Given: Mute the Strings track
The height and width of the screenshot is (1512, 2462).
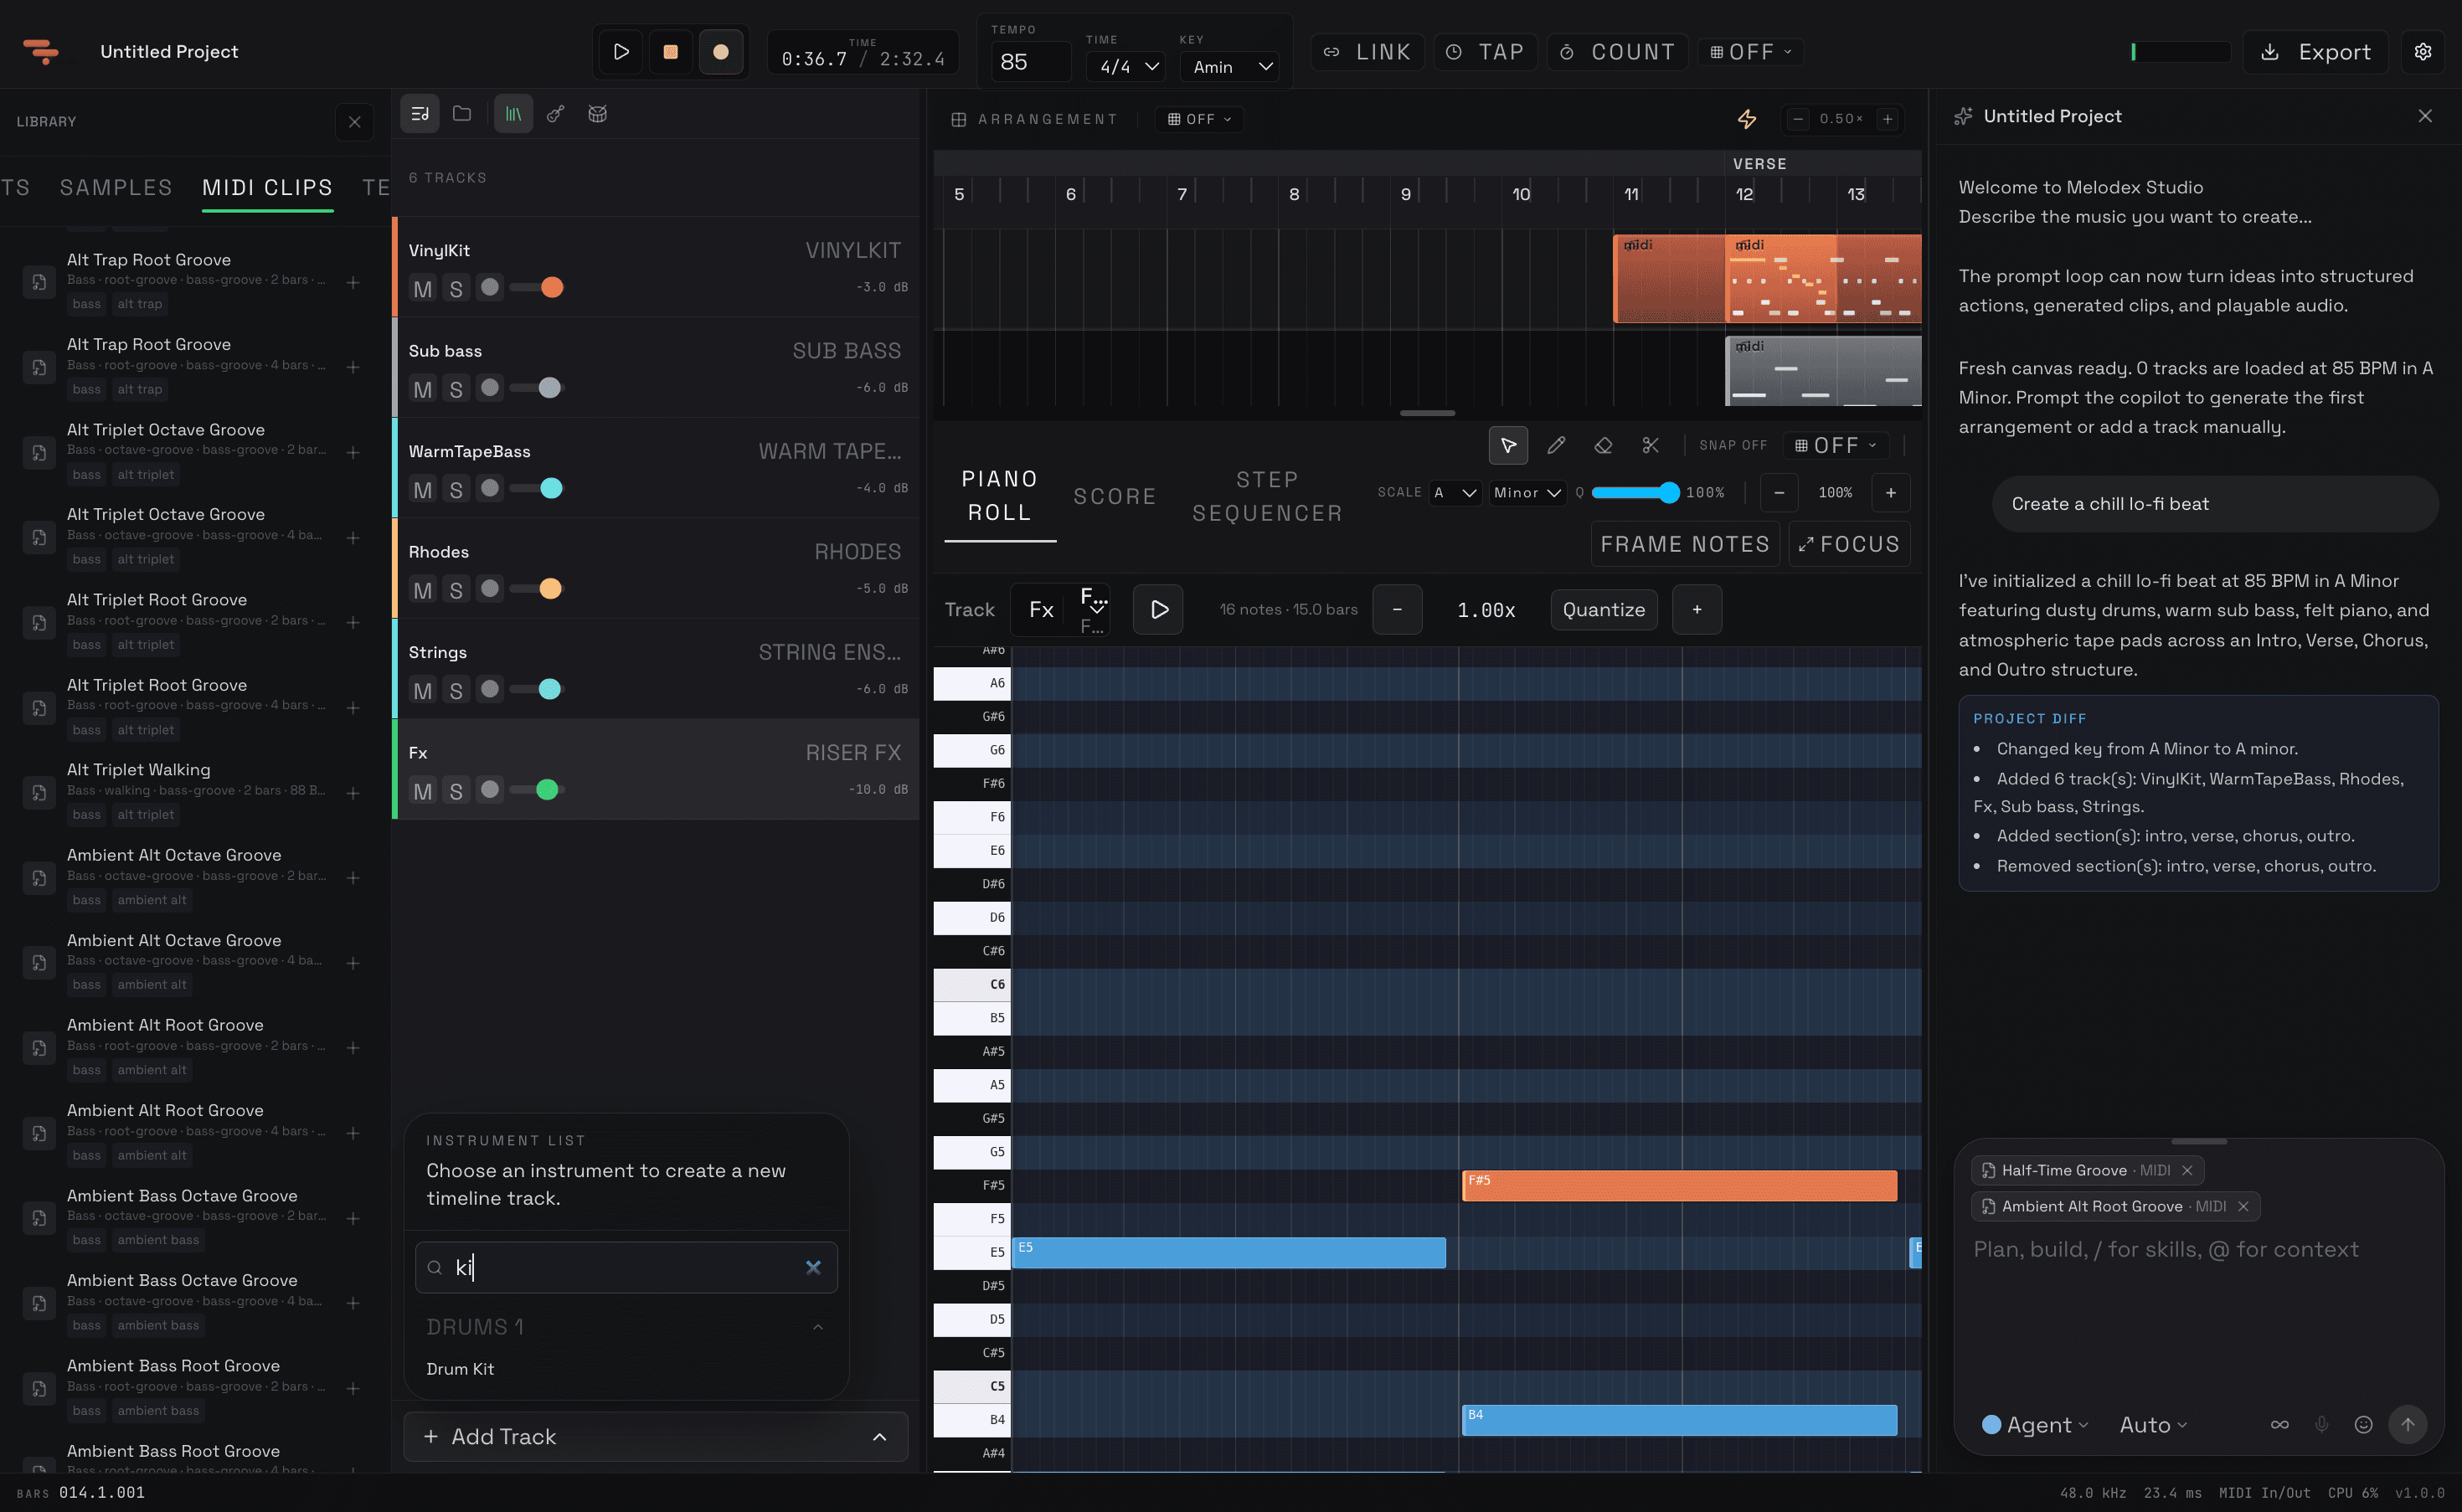Looking at the screenshot, I should pos(423,691).
